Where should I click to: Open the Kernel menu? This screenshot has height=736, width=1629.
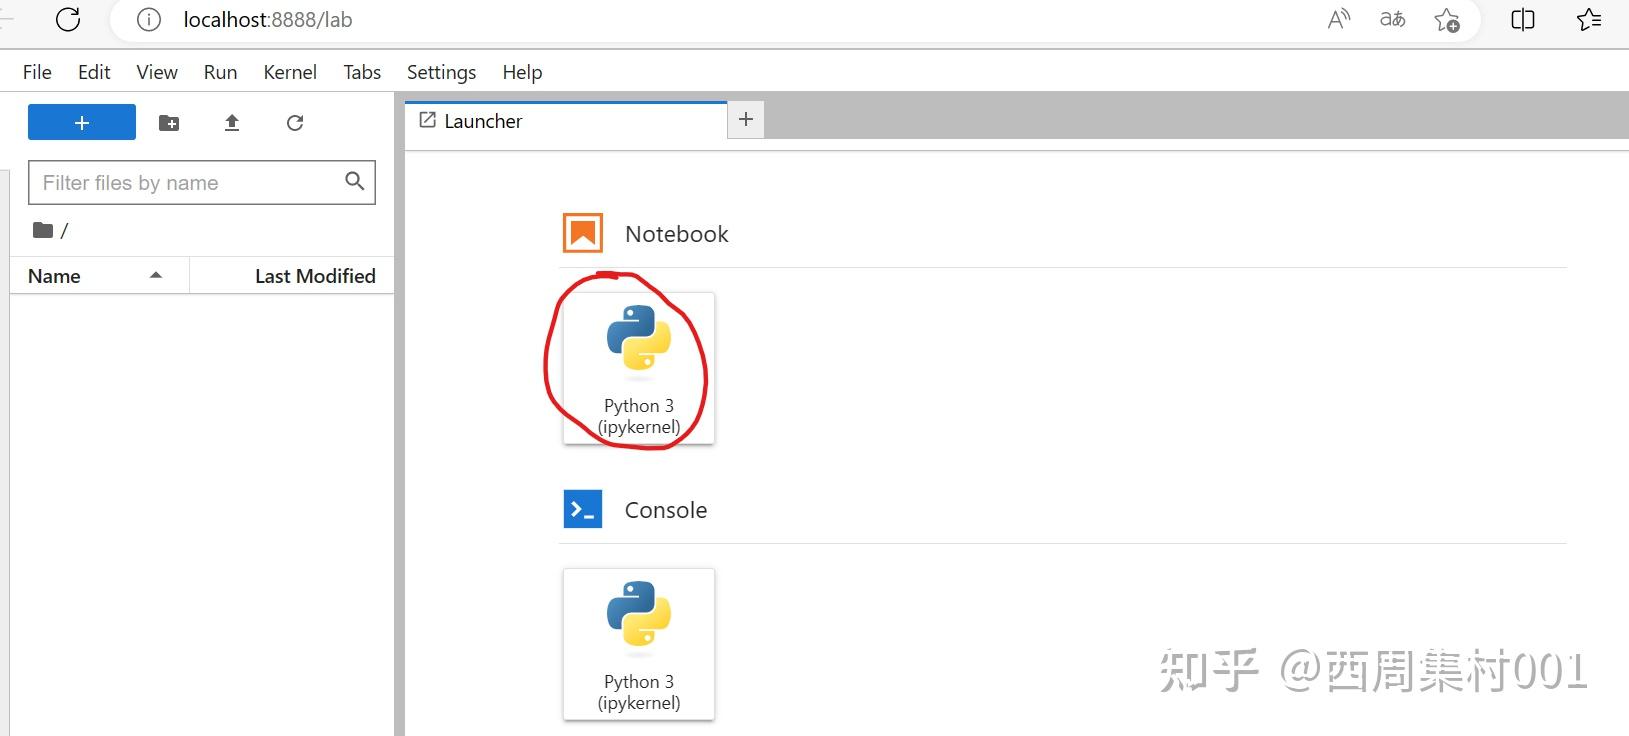290,72
